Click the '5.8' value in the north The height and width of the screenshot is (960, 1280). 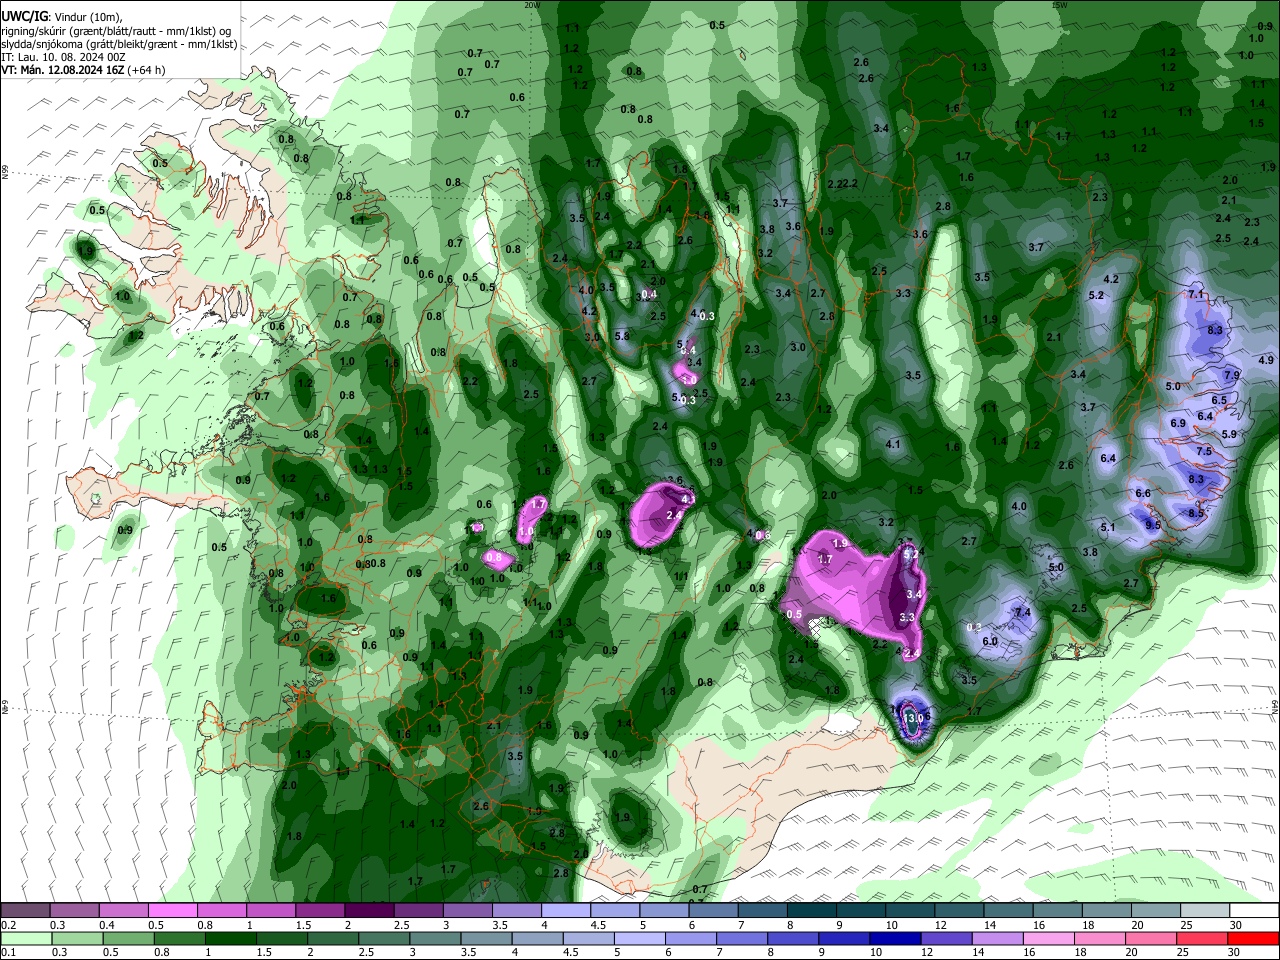622,336
